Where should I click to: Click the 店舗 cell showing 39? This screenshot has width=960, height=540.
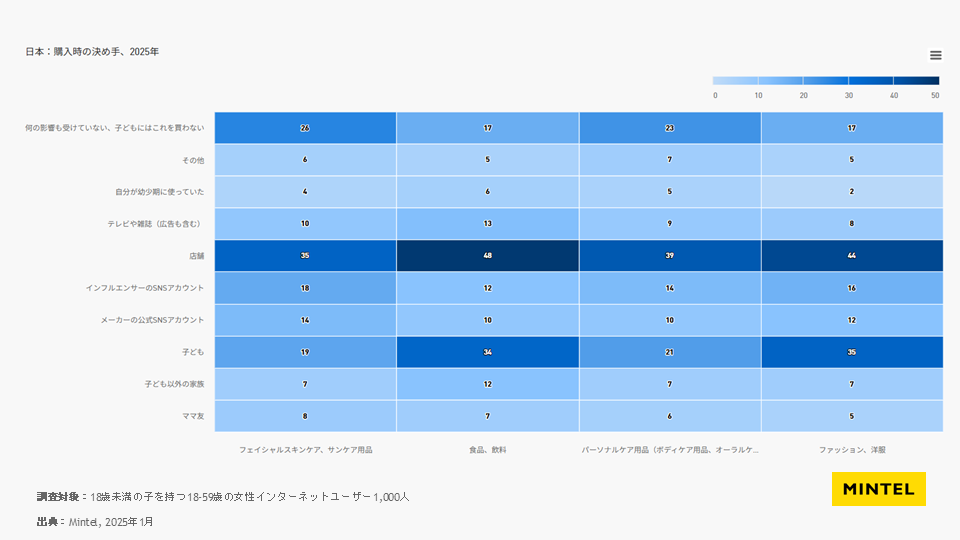point(670,256)
